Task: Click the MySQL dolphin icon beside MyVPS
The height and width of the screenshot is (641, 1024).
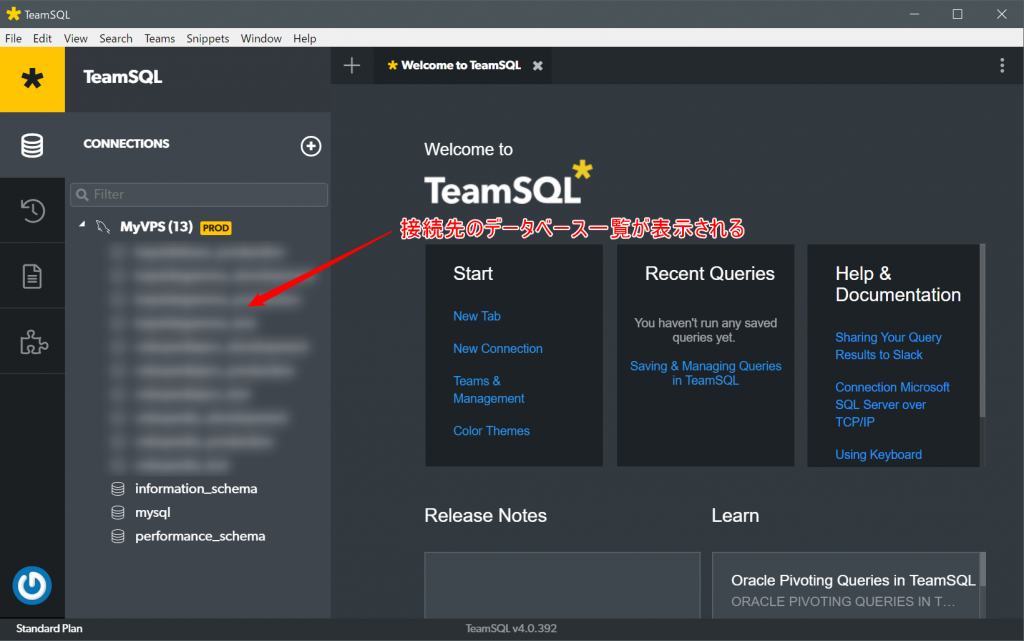Action: coord(103,227)
